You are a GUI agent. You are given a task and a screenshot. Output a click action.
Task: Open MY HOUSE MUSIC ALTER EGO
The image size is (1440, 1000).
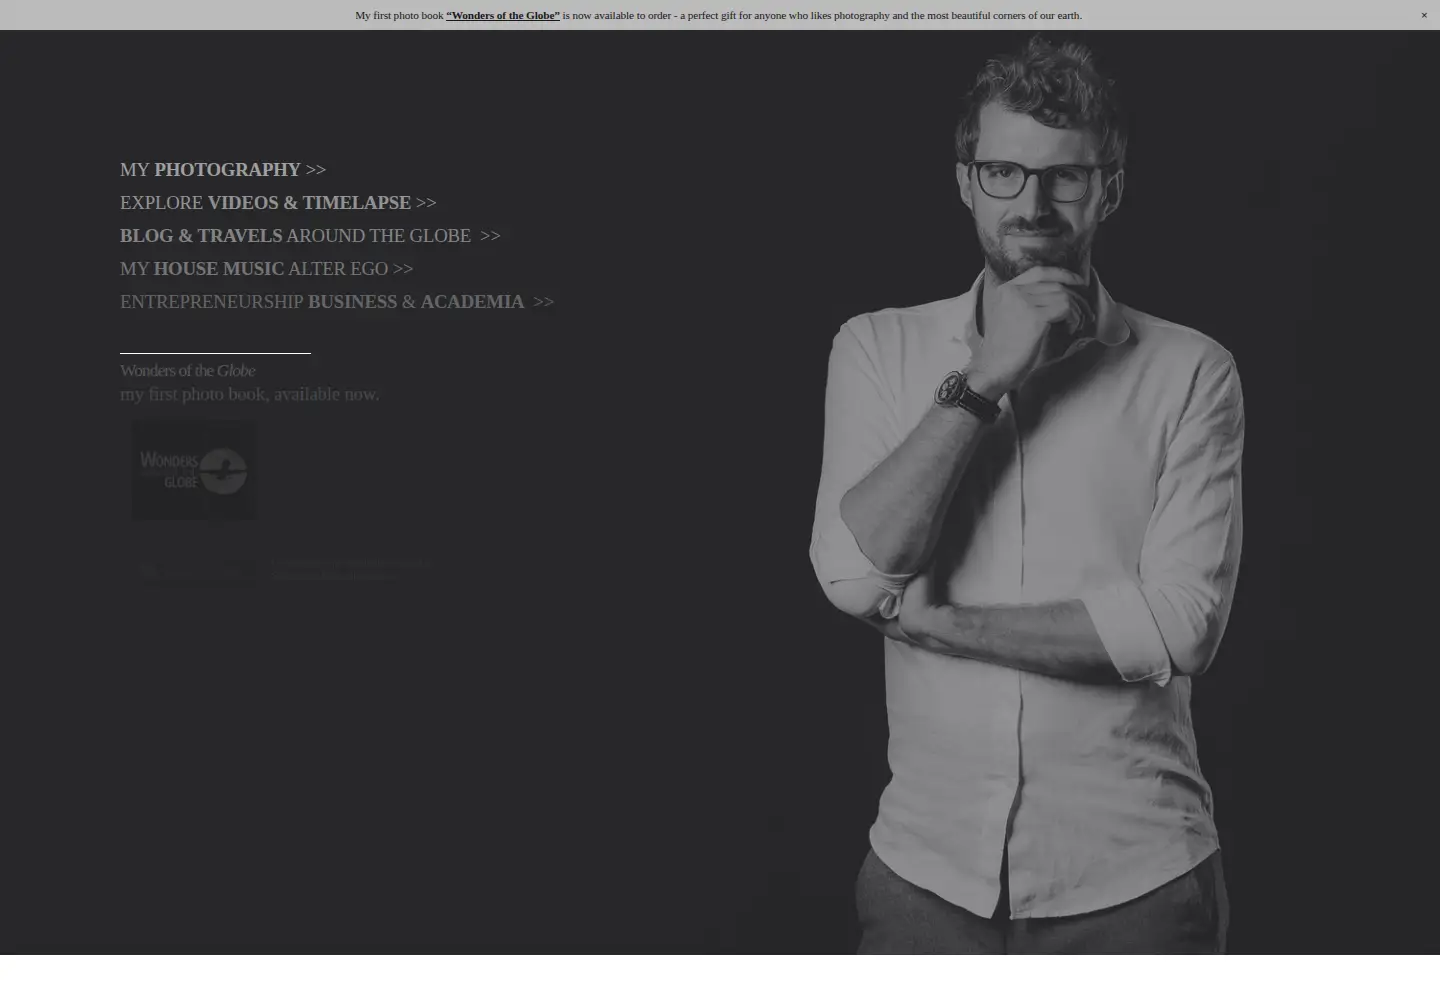pyautogui.click(x=266, y=269)
